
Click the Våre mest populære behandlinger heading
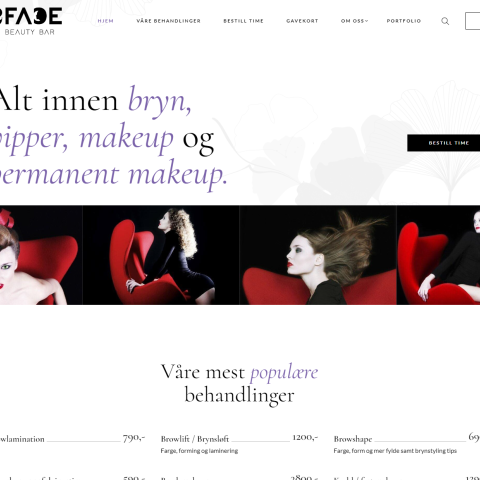[239, 383]
